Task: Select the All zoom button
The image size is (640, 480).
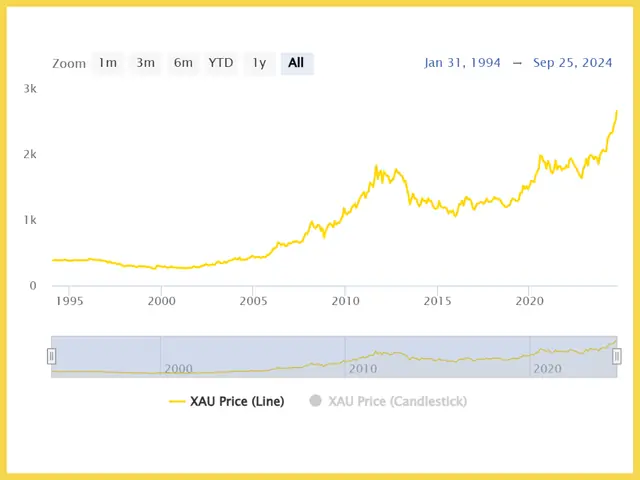Action: click(297, 63)
